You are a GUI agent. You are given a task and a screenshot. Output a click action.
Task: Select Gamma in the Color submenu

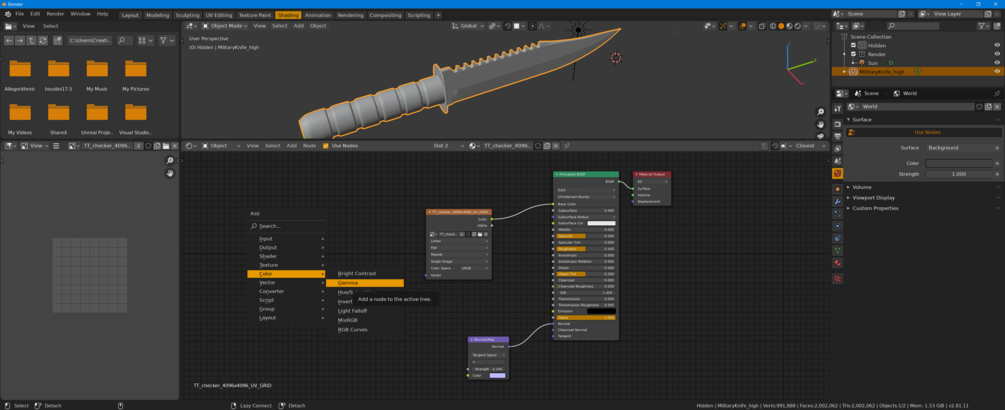point(365,283)
